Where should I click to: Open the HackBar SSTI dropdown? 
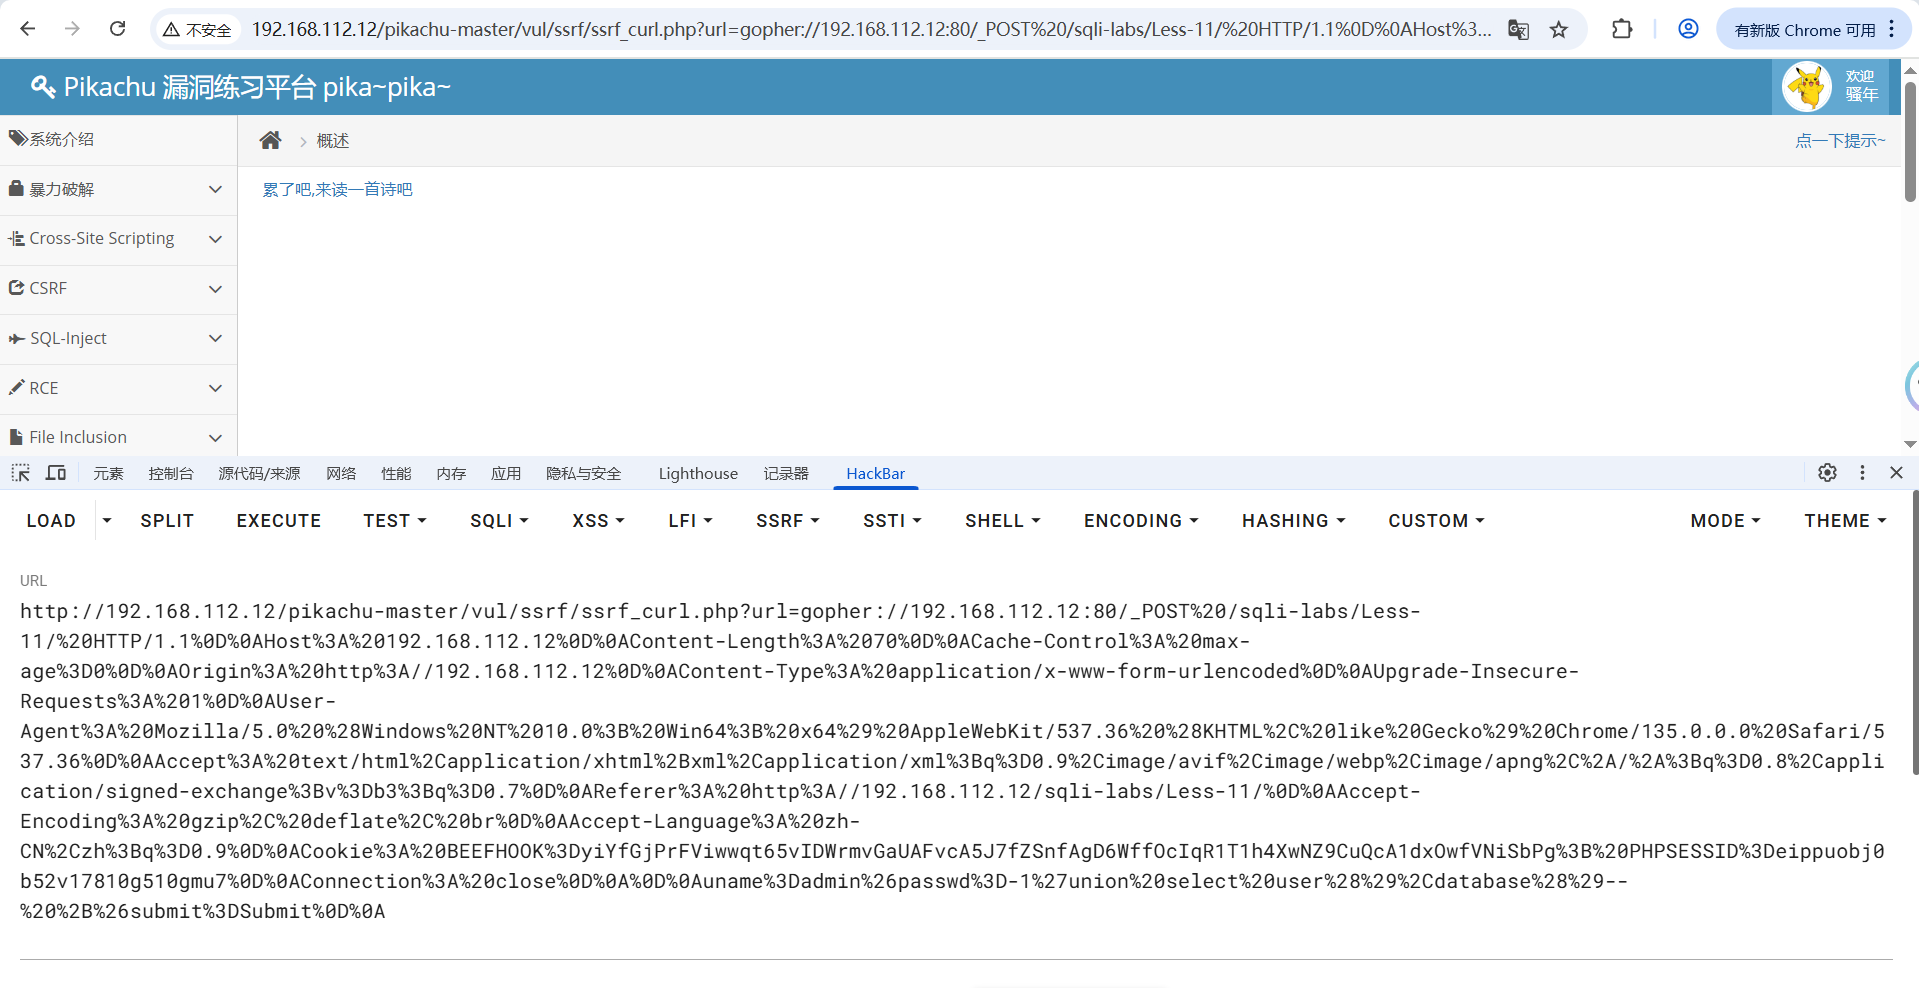pos(892,521)
